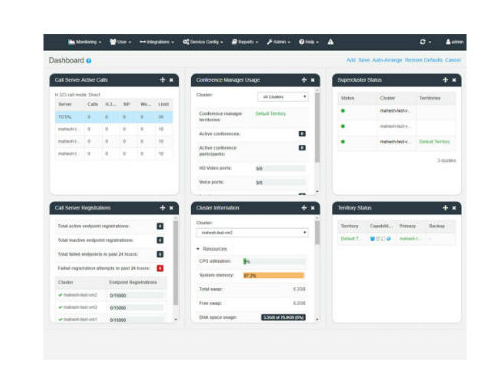Open the Monitoring menu
This screenshot has width=501, height=376.
pos(85,42)
